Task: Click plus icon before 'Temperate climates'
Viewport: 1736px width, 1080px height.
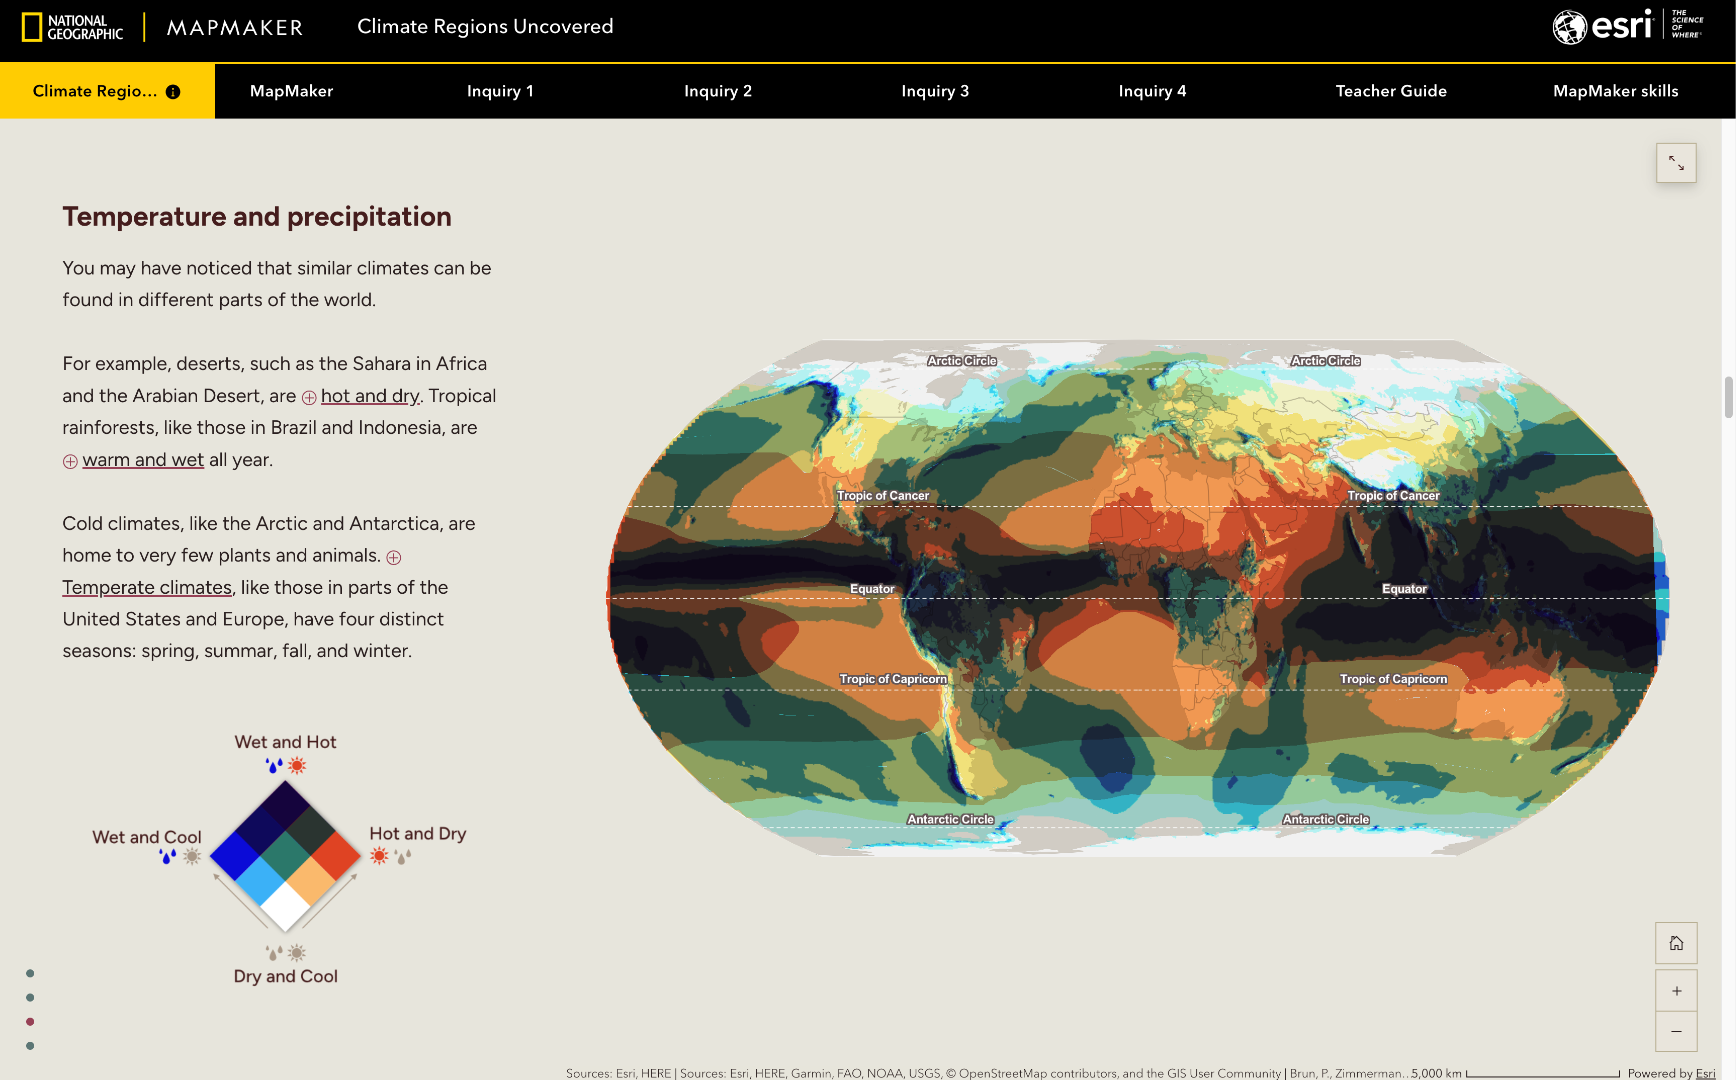Action: click(394, 558)
